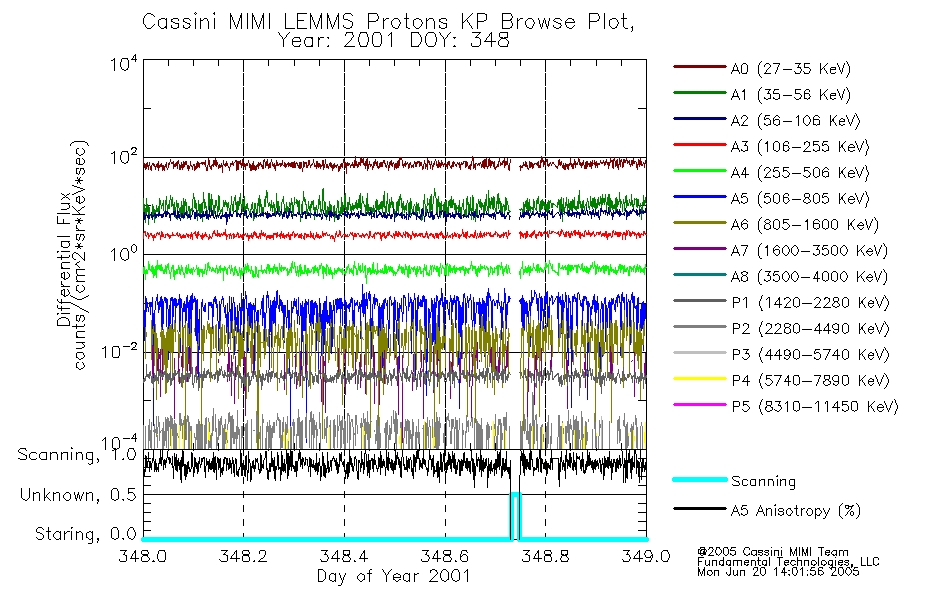Click the dark red A0 legend line swatch
The image size is (950, 600).
click(699, 67)
